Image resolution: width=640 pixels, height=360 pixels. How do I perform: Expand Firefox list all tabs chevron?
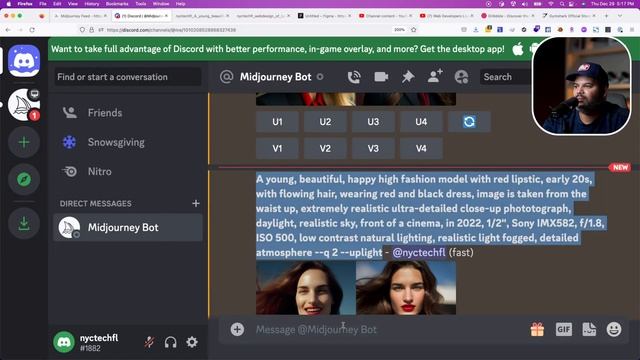click(620, 16)
